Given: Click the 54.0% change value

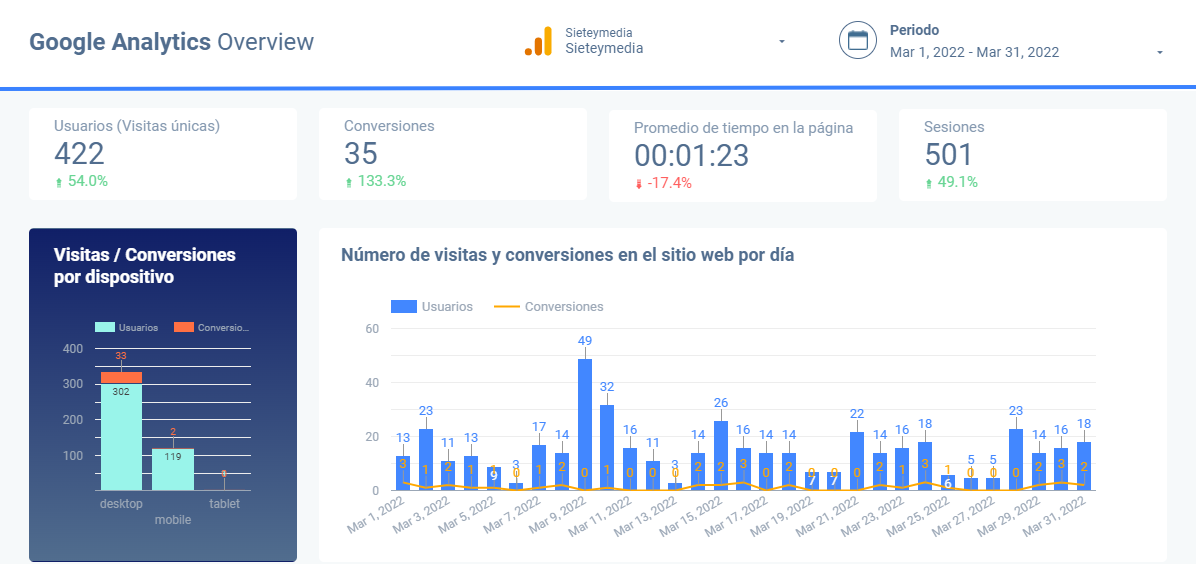Looking at the screenshot, I should [88, 182].
